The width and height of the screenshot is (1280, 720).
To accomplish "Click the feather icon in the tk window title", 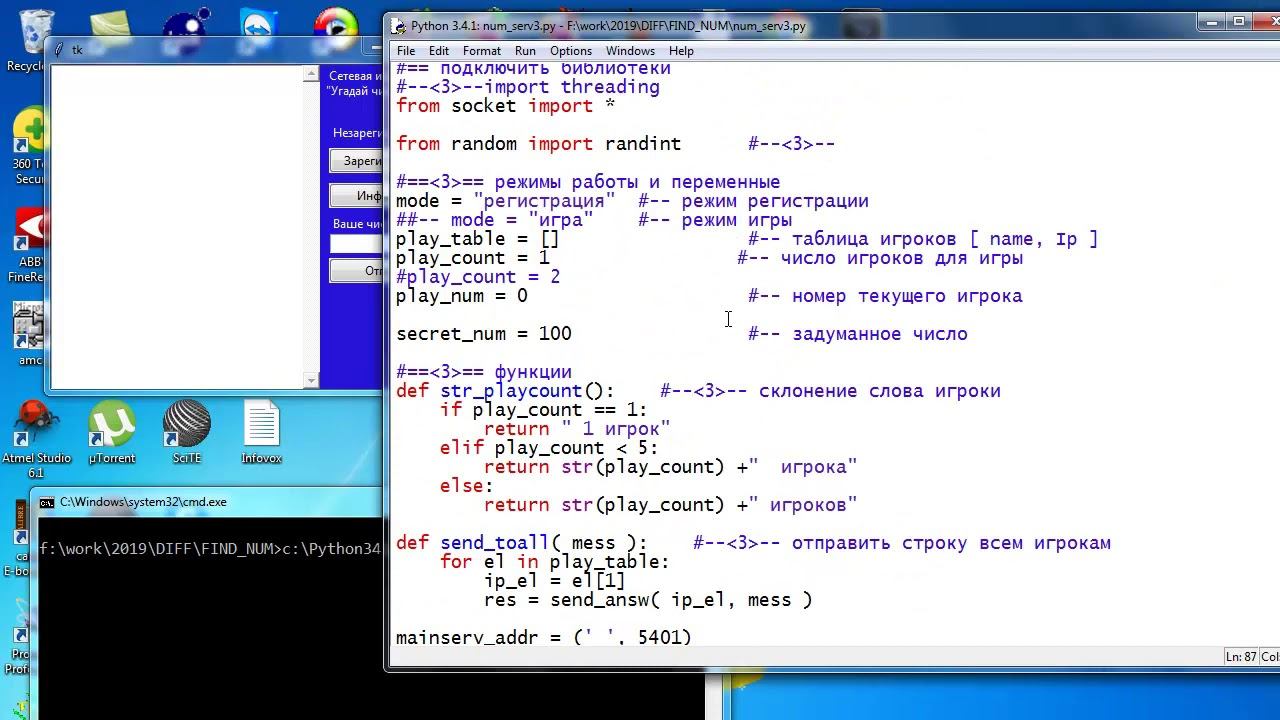I will (60, 49).
